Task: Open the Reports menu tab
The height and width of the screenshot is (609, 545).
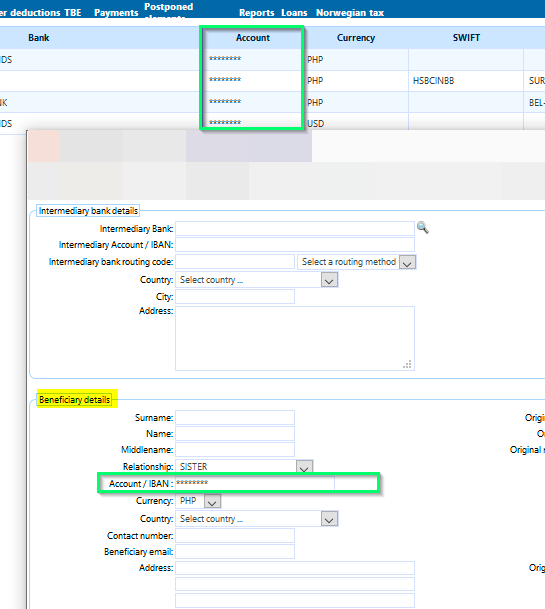Action: pyautogui.click(x=256, y=12)
